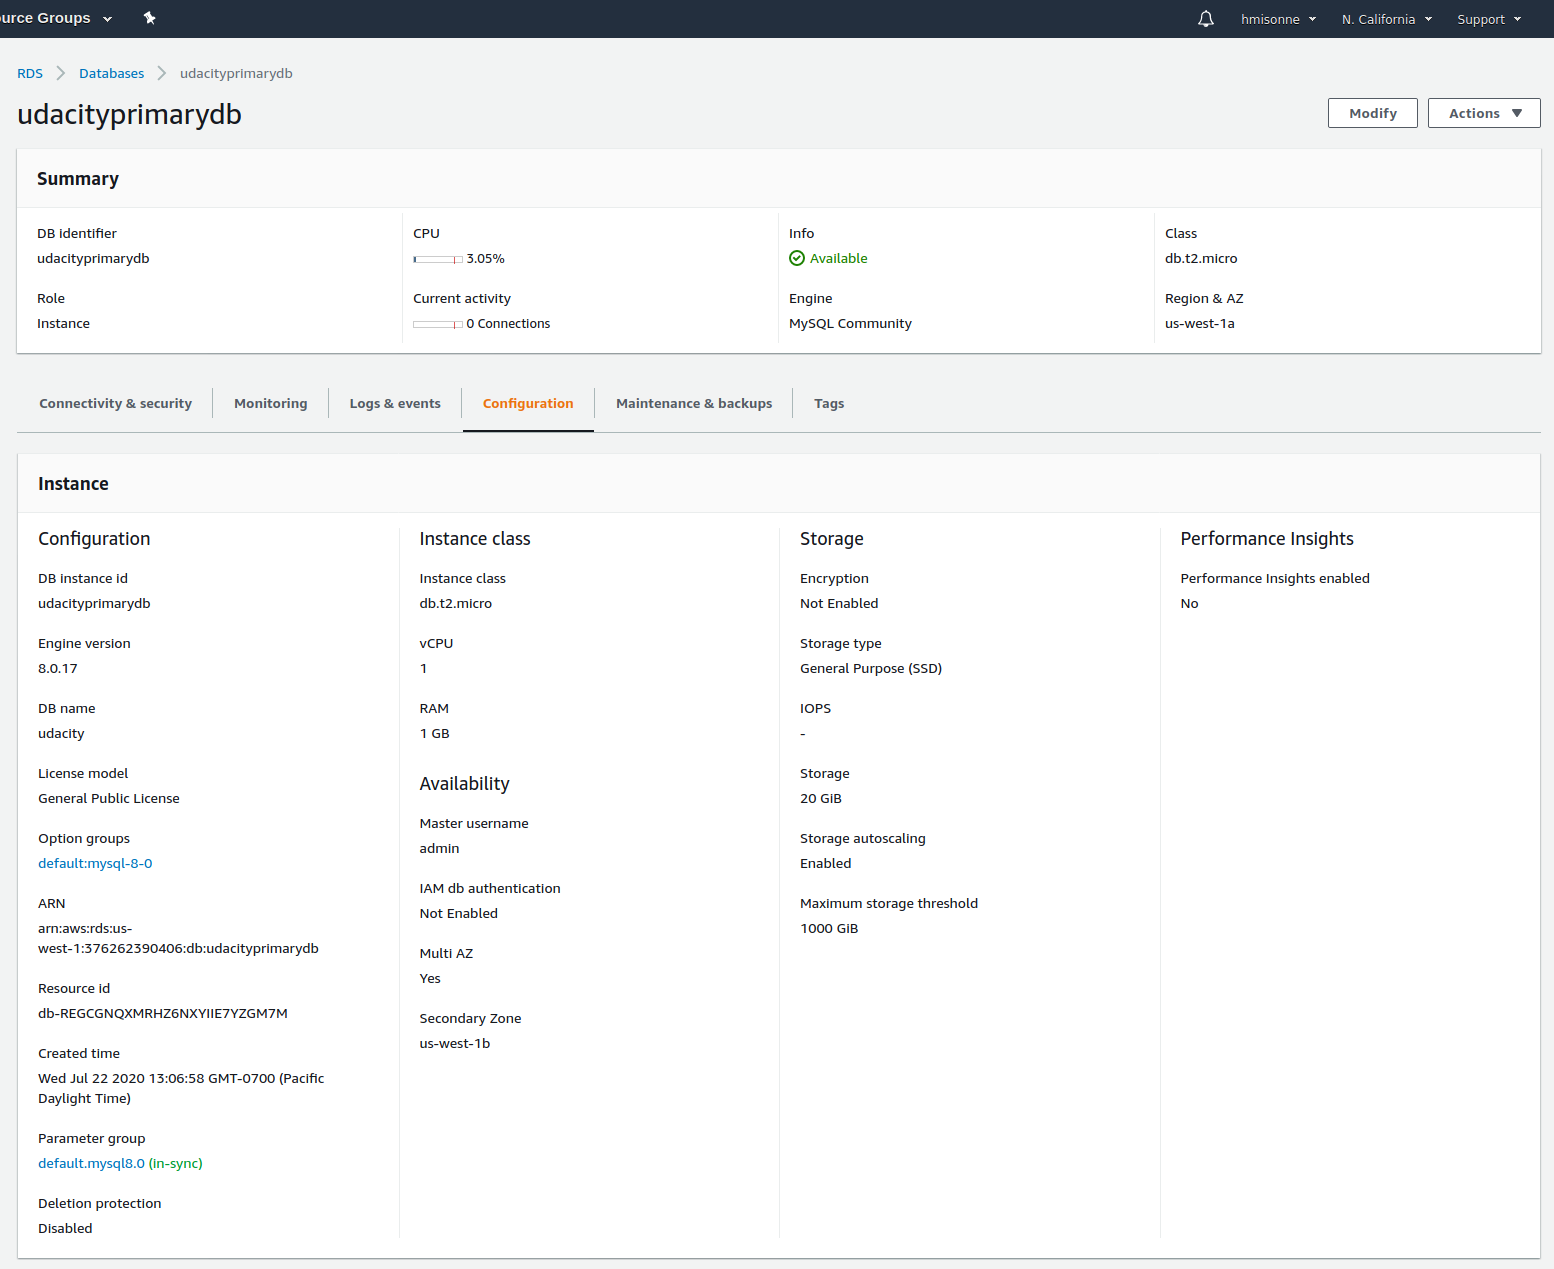Viewport: 1554px width, 1269px height.
Task: Click the Storage autoscaling value Enabled
Action: point(826,863)
